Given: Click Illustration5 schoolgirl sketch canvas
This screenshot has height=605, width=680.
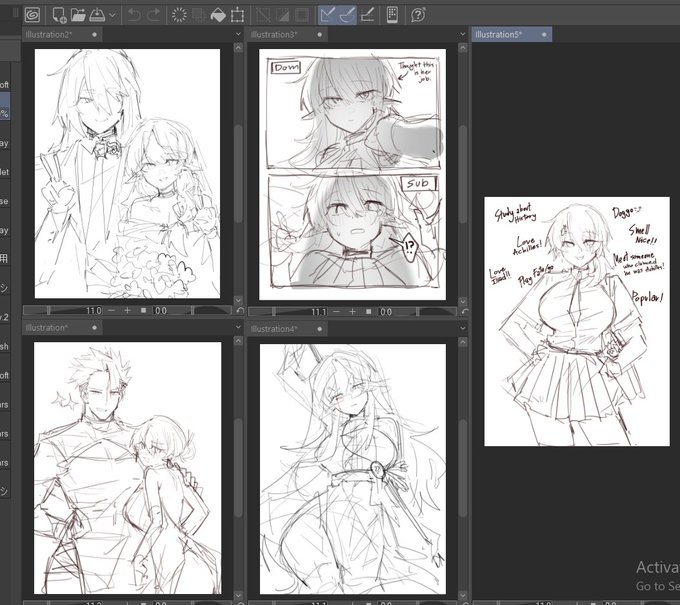Looking at the screenshot, I should pyautogui.click(x=577, y=321).
